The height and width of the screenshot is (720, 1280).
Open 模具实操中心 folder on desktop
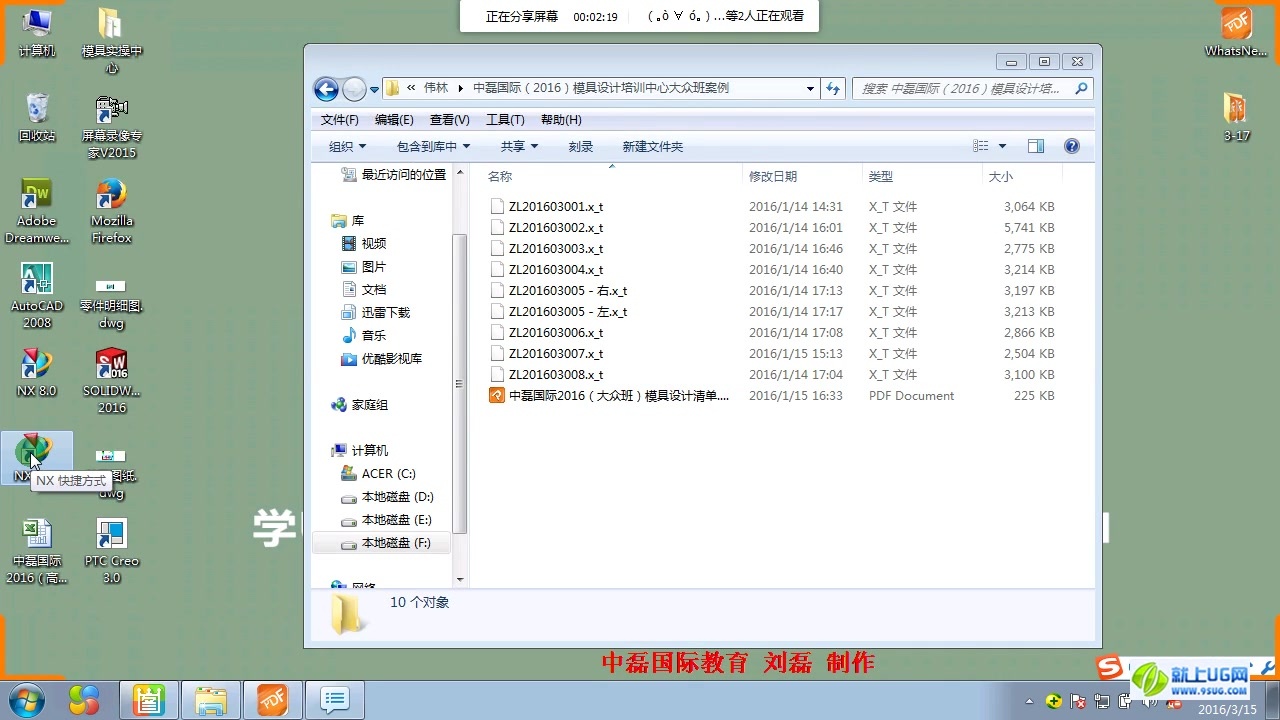(111, 41)
